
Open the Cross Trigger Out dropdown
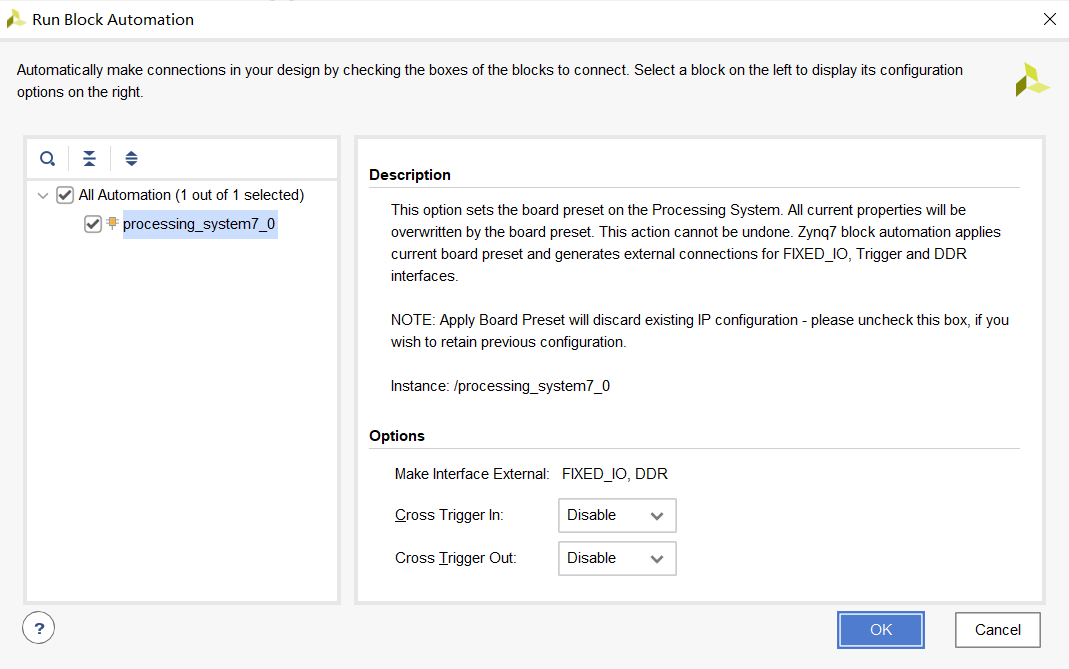[x=617, y=558]
